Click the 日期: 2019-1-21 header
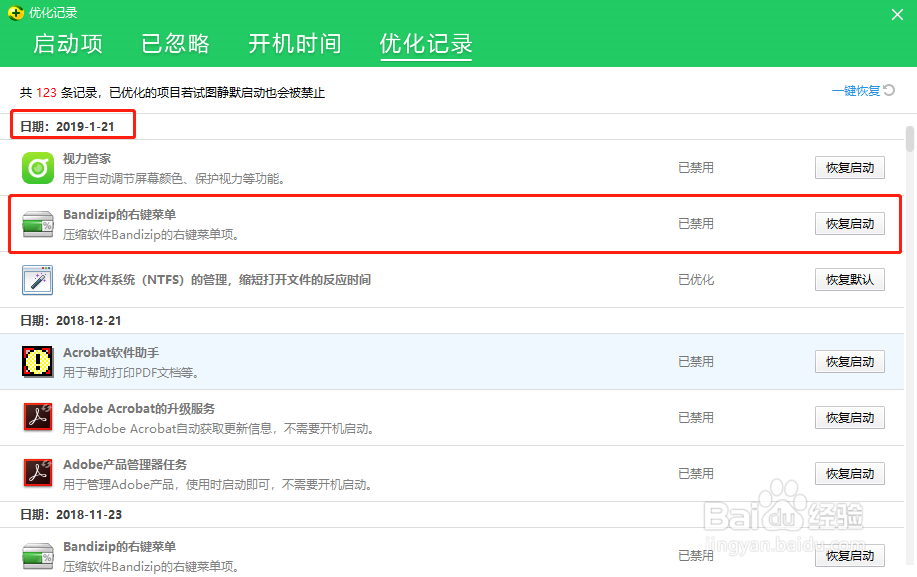The width and height of the screenshot is (917, 577). pos(67,126)
